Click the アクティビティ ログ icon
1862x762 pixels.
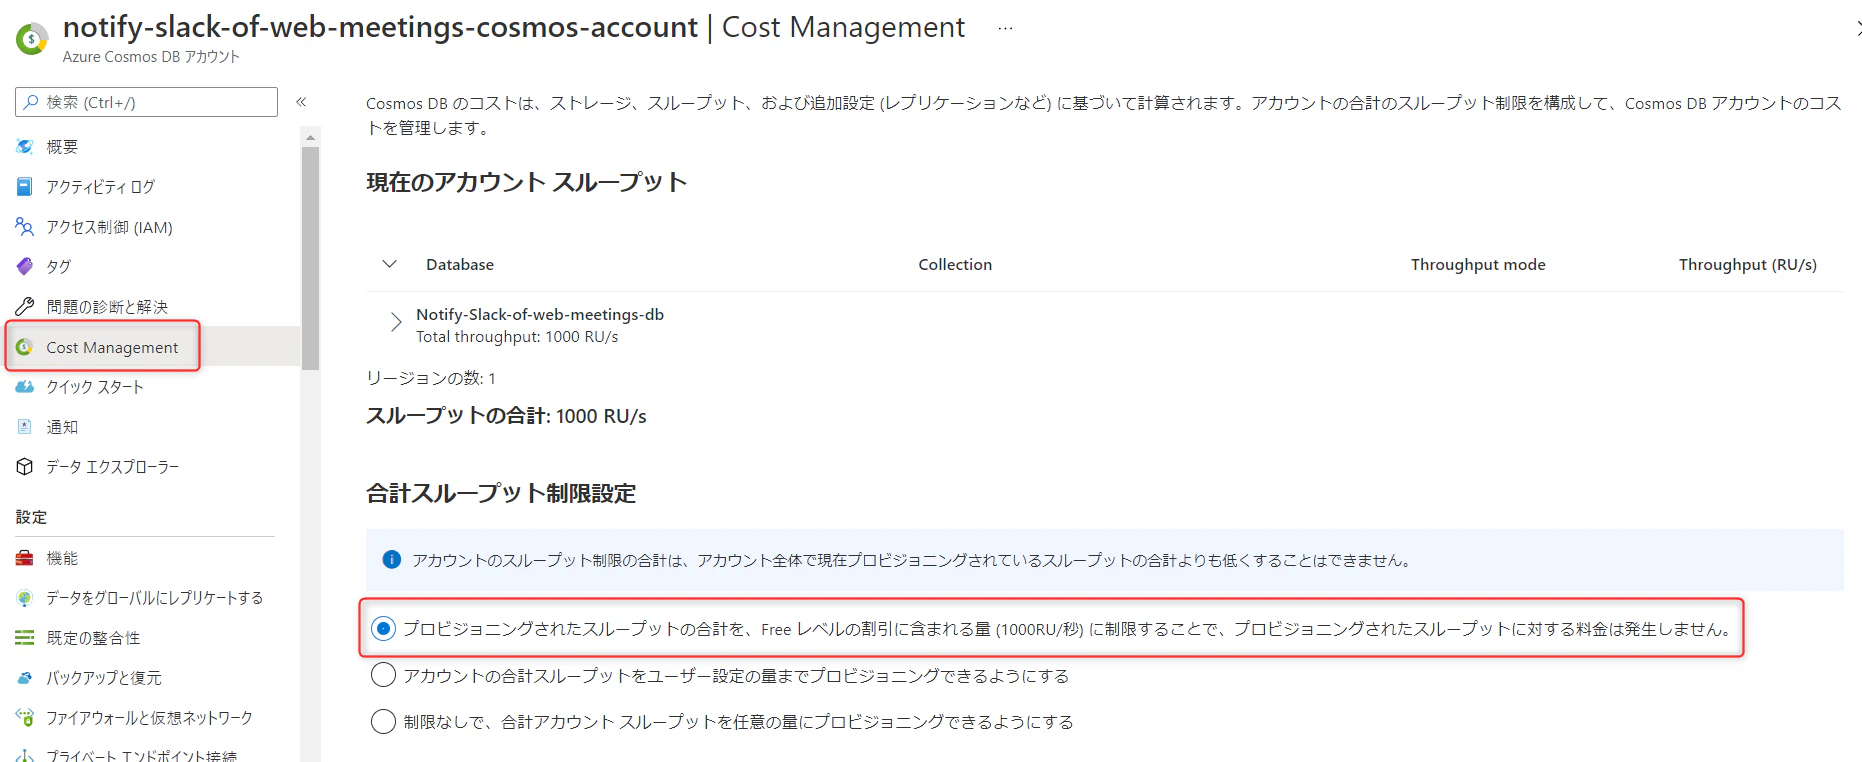pos(25,187)
